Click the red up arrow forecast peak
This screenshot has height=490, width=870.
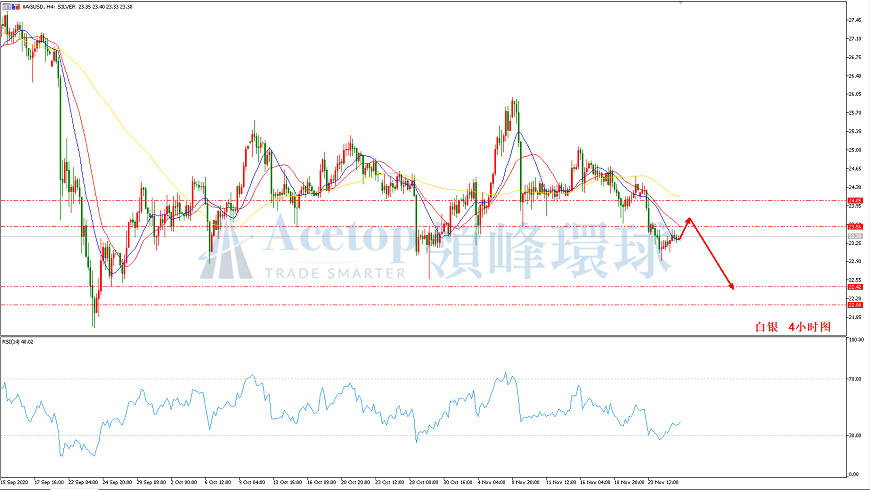tap(689, 218)
